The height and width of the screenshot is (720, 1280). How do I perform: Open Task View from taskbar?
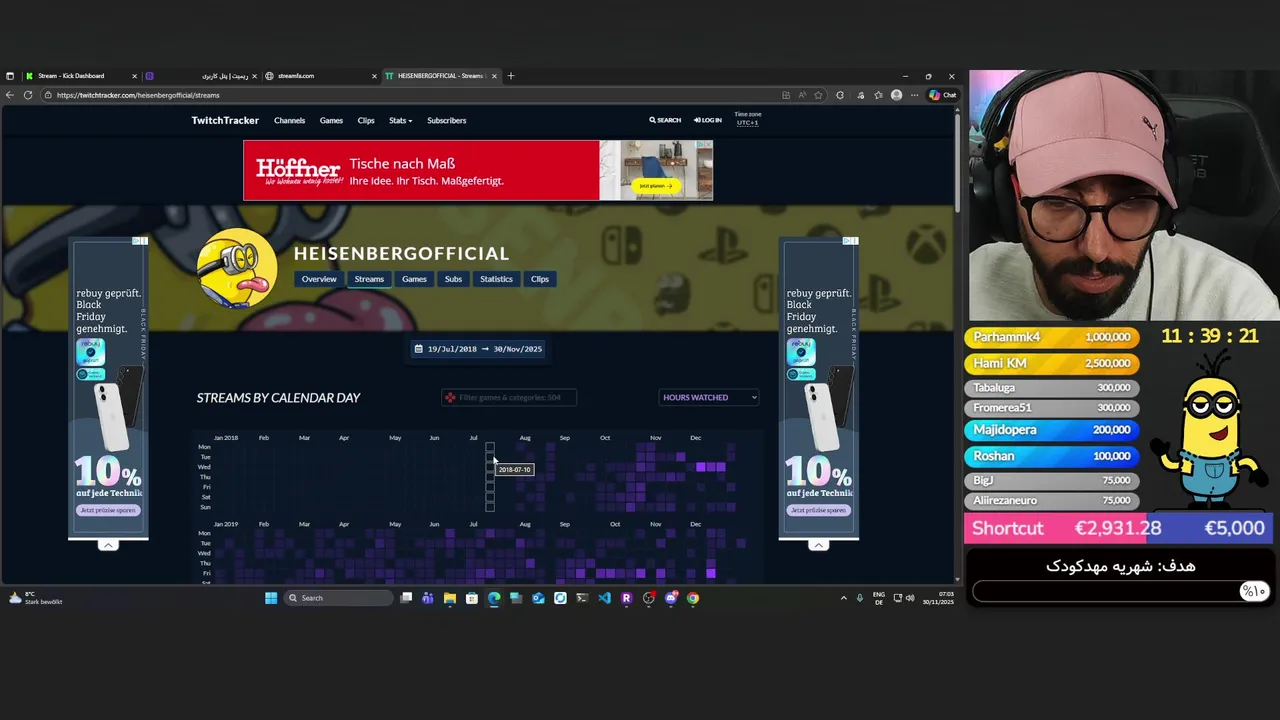[406, 598]
